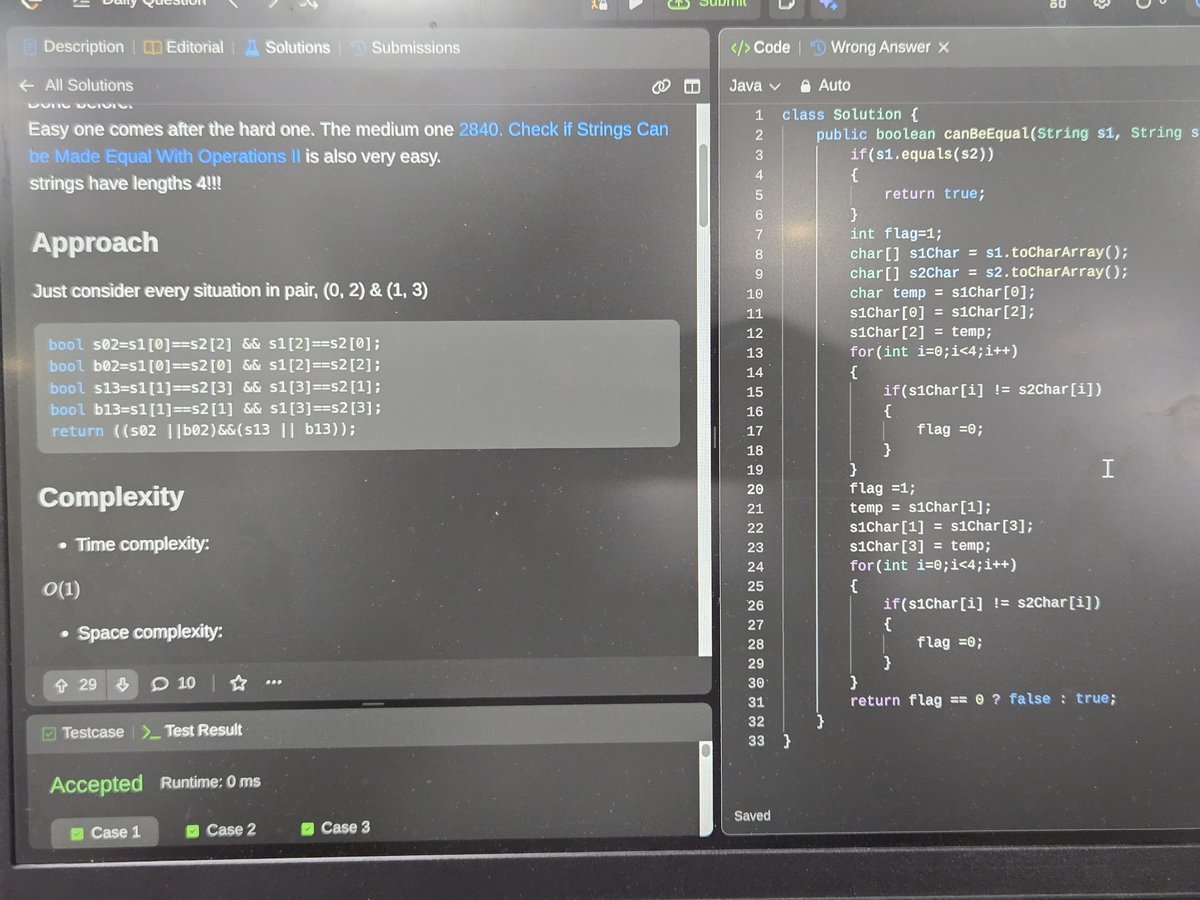The height and width of the screenshot is (900, 1200).
Task: Click 'bool s02=s1[0]==s2[2]' code snippet line
Action: (214, 344)
